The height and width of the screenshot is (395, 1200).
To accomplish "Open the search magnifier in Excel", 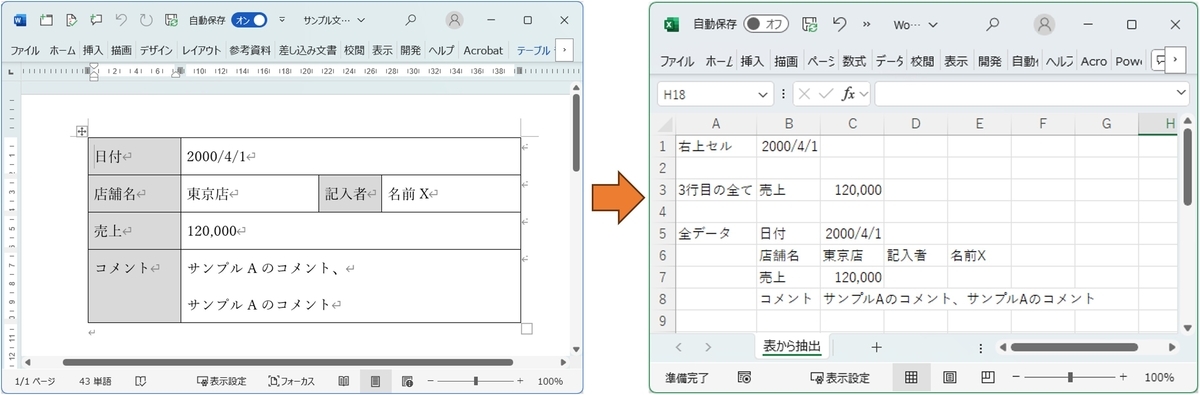I will [x=992, y=23].
